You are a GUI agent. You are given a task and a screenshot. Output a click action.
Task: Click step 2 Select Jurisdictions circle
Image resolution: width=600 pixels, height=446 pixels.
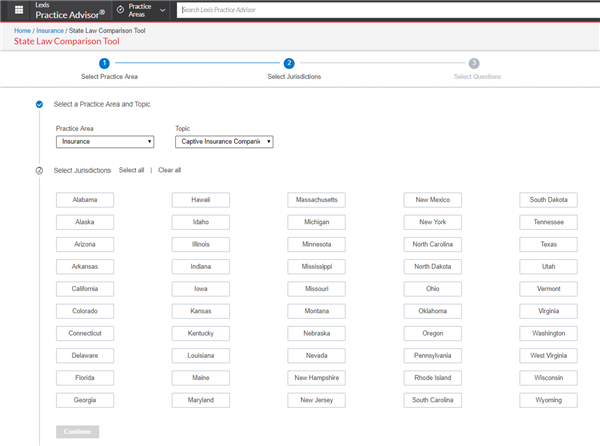point(289,63)
